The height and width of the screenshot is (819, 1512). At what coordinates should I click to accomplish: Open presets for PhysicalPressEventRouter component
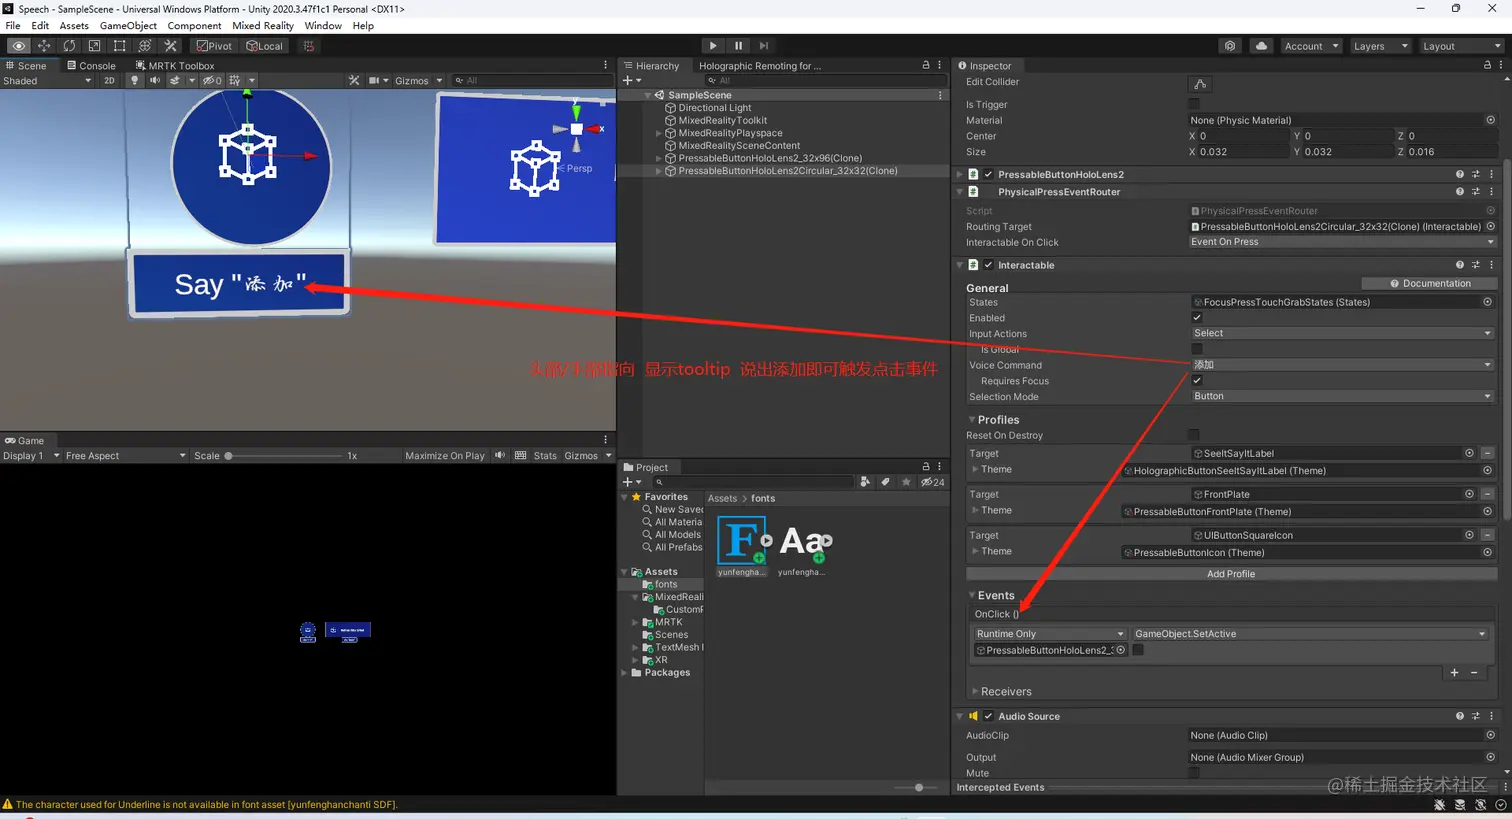[x=1475, y=192]
